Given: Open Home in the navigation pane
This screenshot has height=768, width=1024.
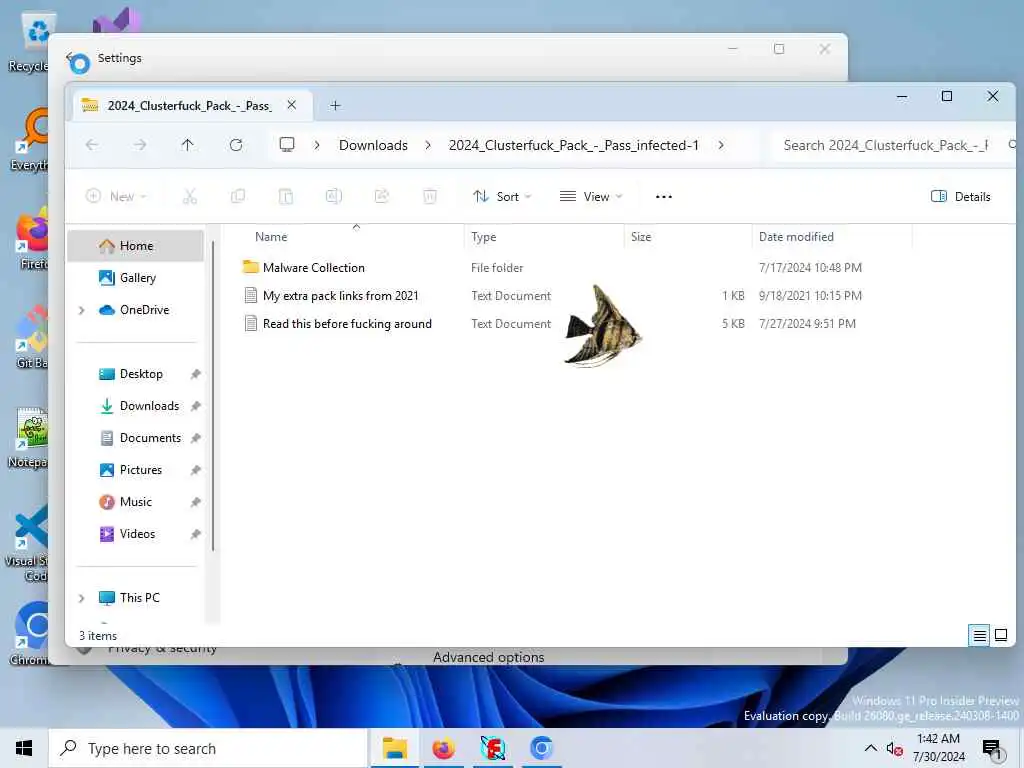Looking at the screenshot, I should click(136, 246).
